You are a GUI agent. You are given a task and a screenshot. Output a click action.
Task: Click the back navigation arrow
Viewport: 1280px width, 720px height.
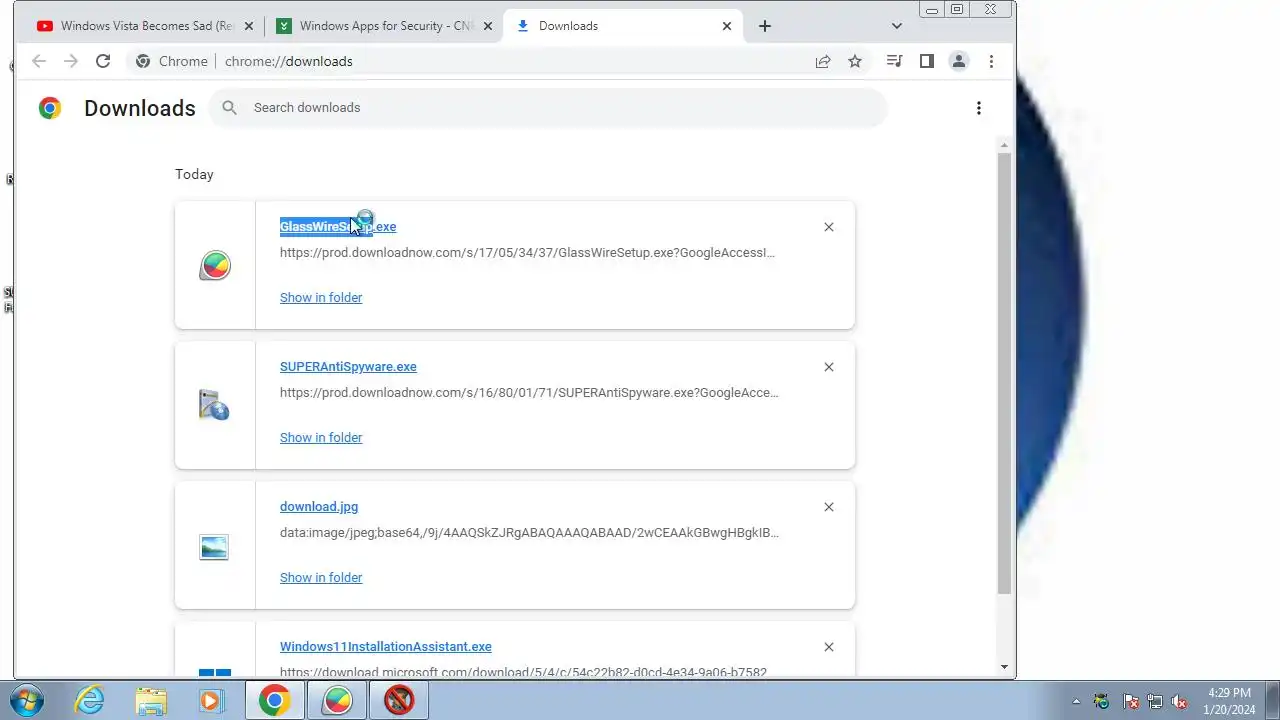39,61
